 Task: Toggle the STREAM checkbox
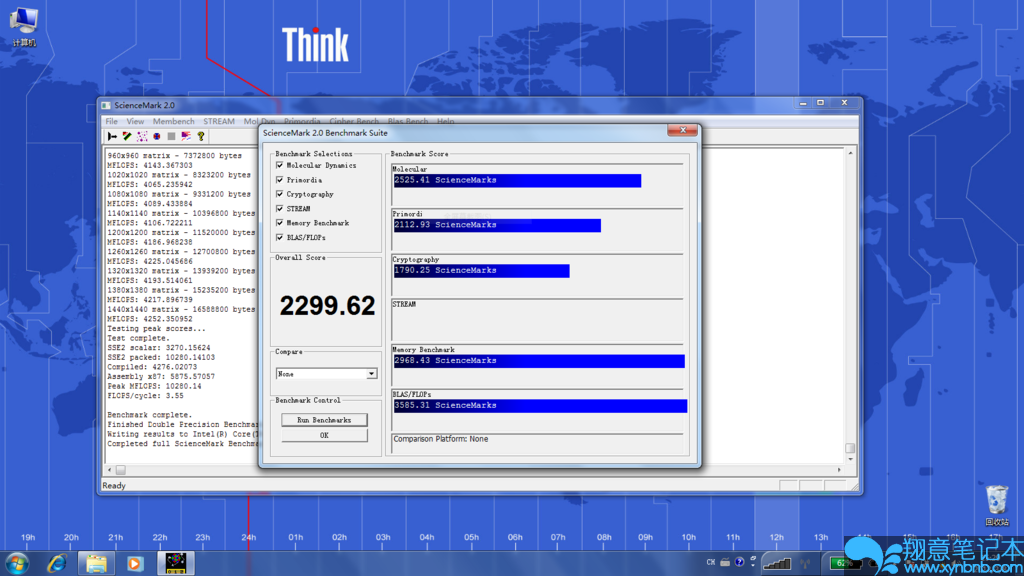coord(280,208)
